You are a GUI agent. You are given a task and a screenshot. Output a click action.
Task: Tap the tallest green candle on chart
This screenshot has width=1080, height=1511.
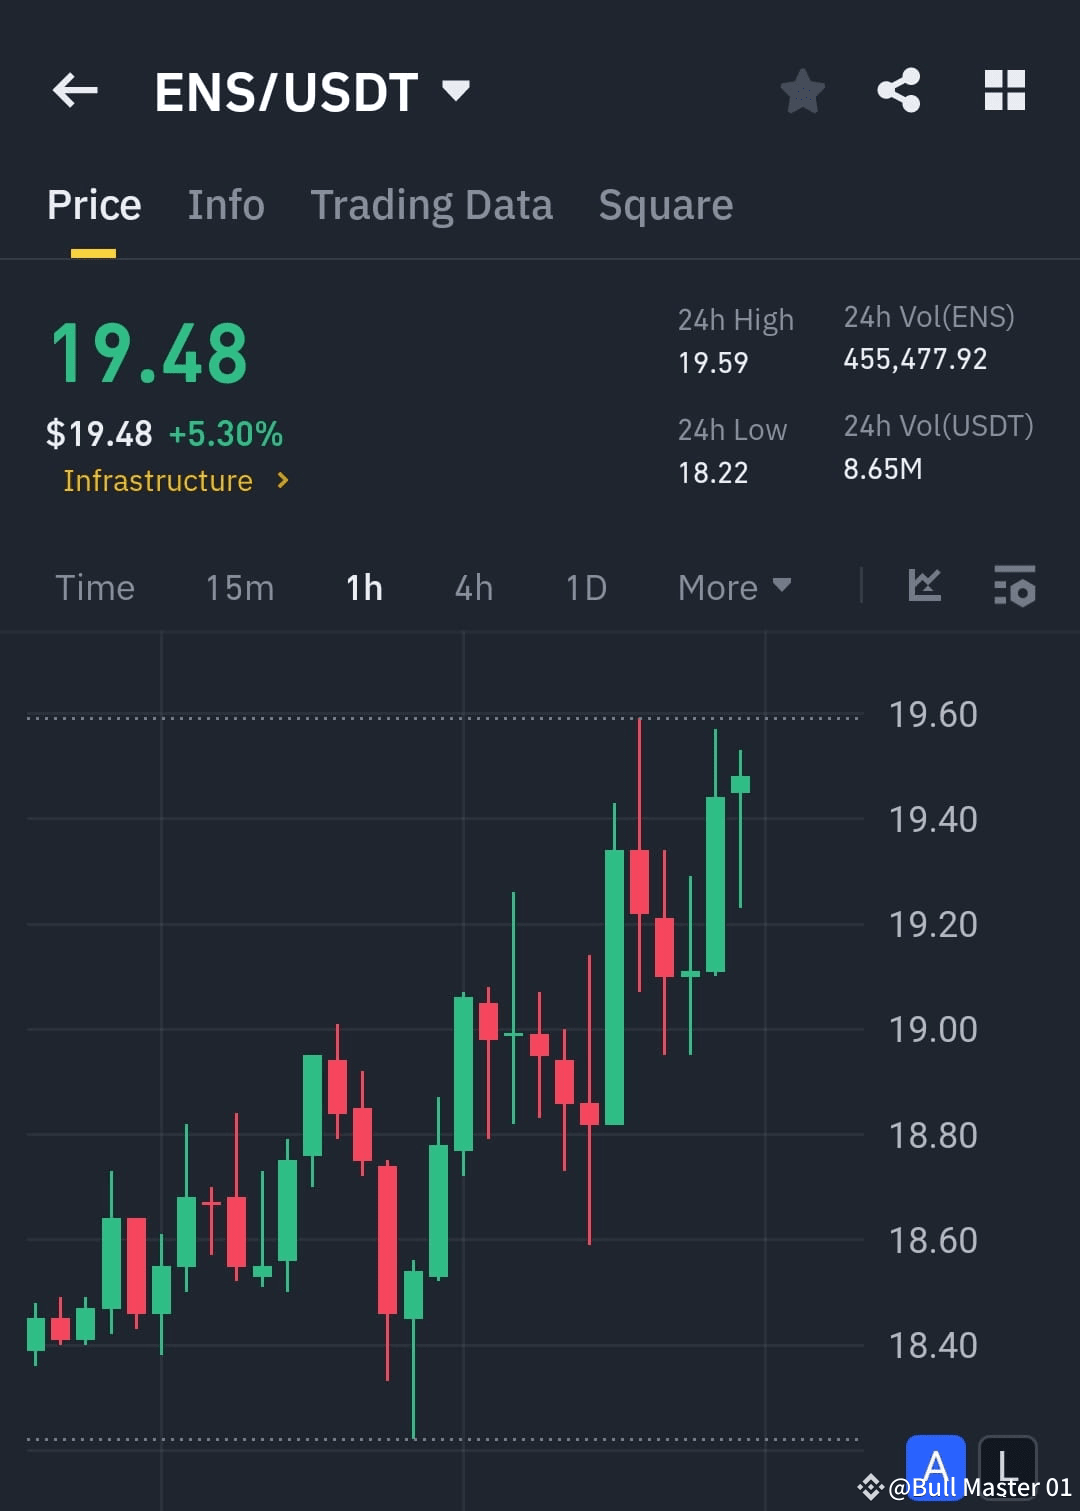(615, 990)
